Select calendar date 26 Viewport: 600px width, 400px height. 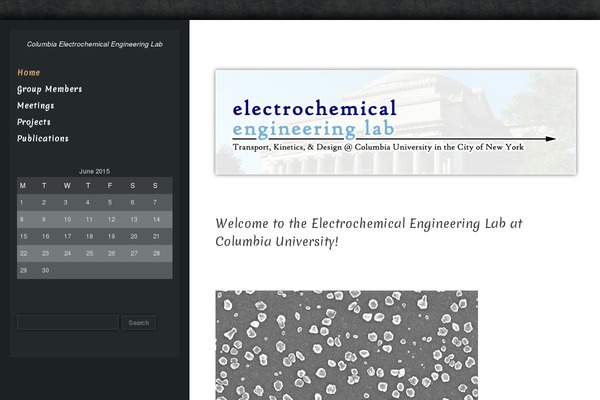pyautogui.click(x=111, y=253)
